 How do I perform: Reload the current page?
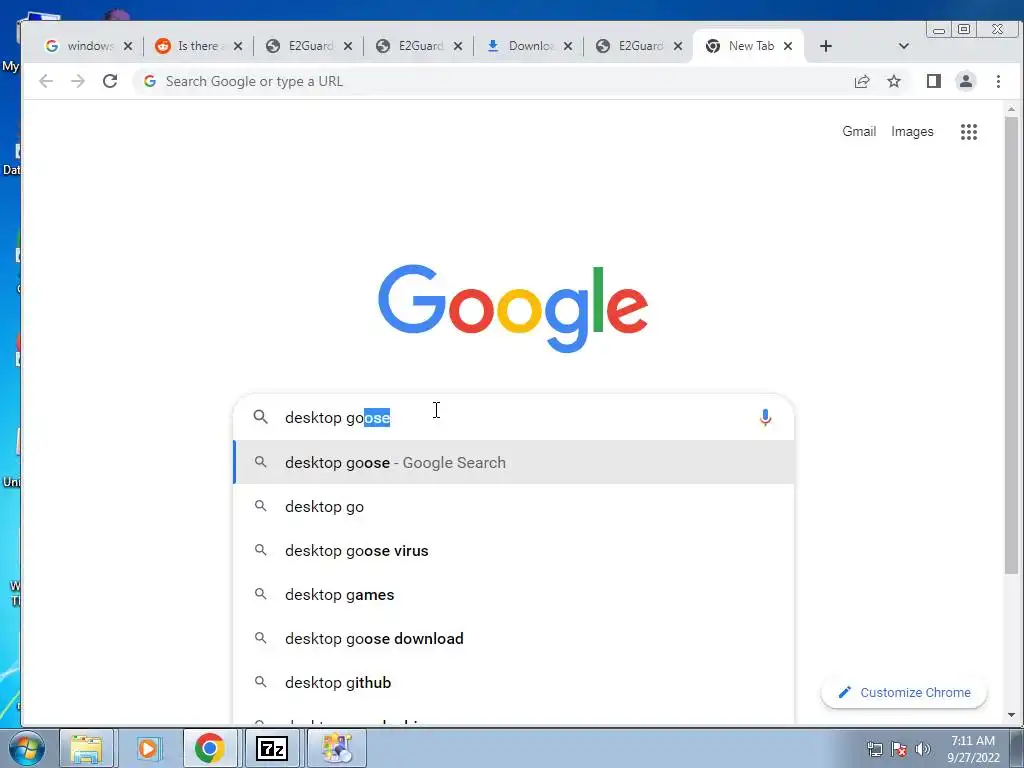pos(110,81)
